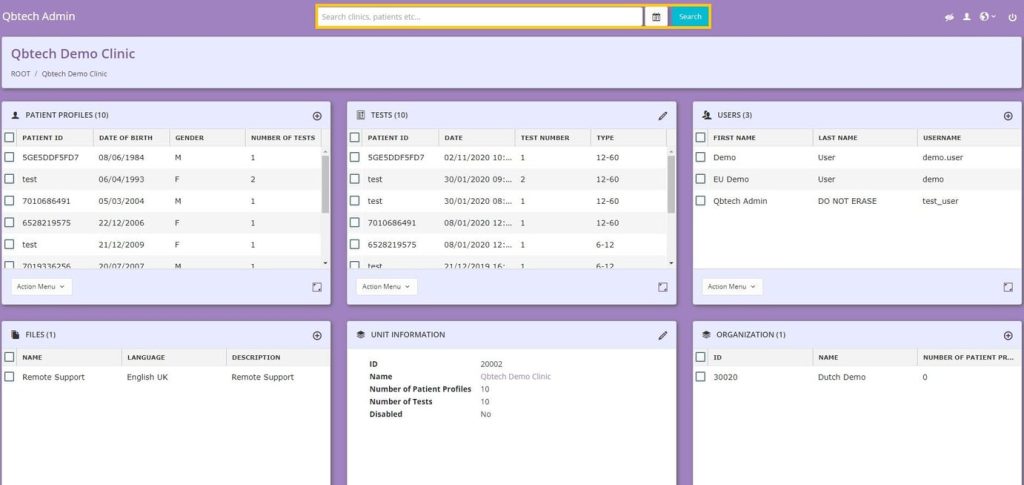The image size is (1024, 485).
Task: Click the English UK language cell
Action: tap(147, 377)
